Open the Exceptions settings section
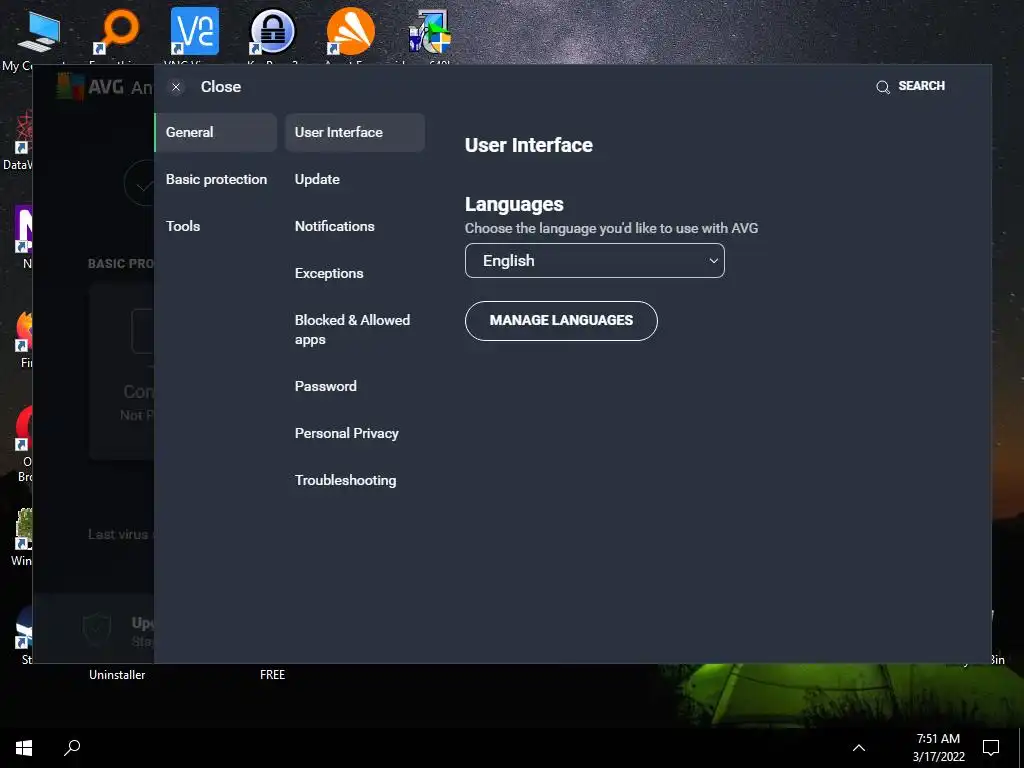The width and height of the screenshot is (1024, 768). [x=328, y=273]
